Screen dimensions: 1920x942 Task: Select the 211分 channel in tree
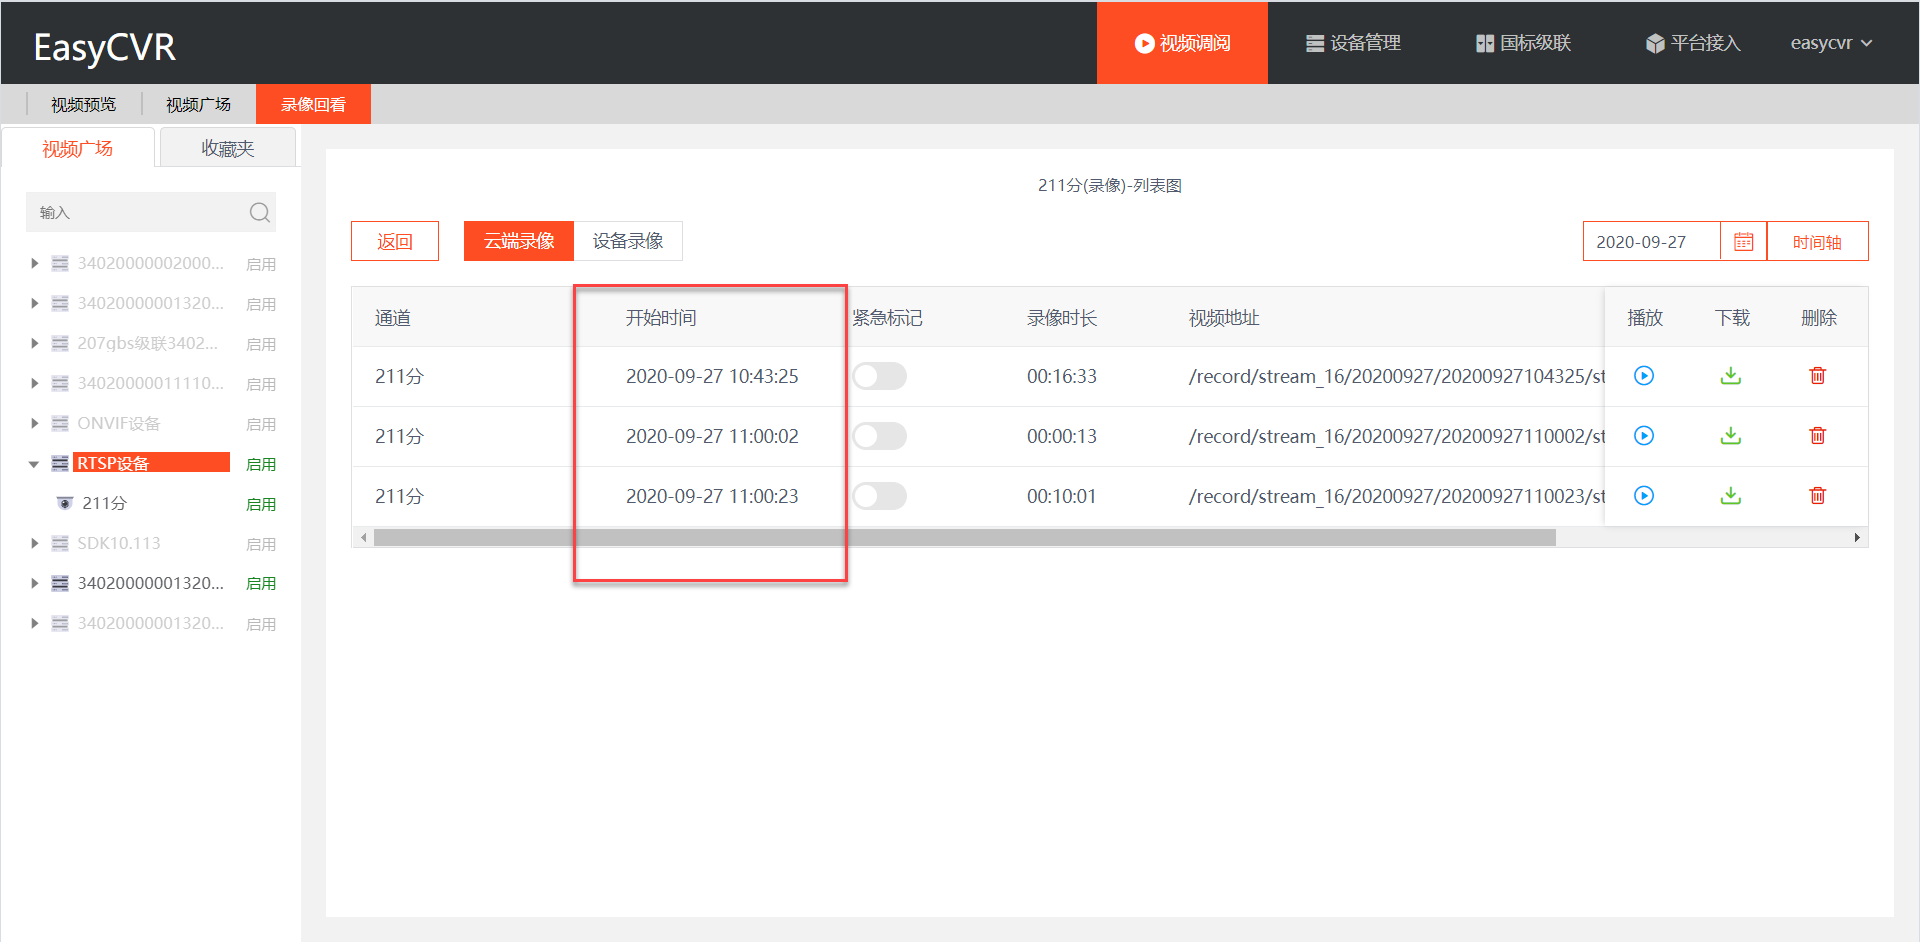[x=104, y=503]
